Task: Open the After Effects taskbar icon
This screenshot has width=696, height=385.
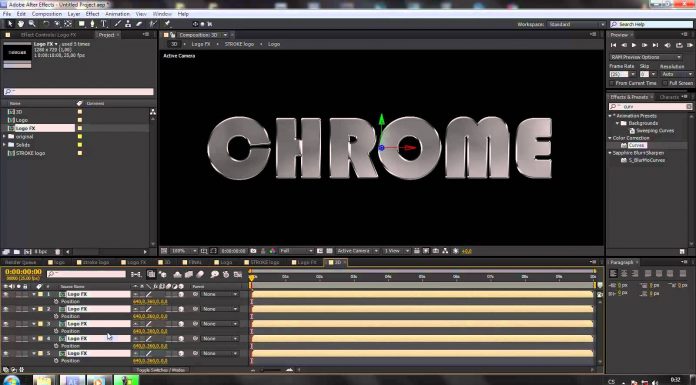Action: click(72, 381)
